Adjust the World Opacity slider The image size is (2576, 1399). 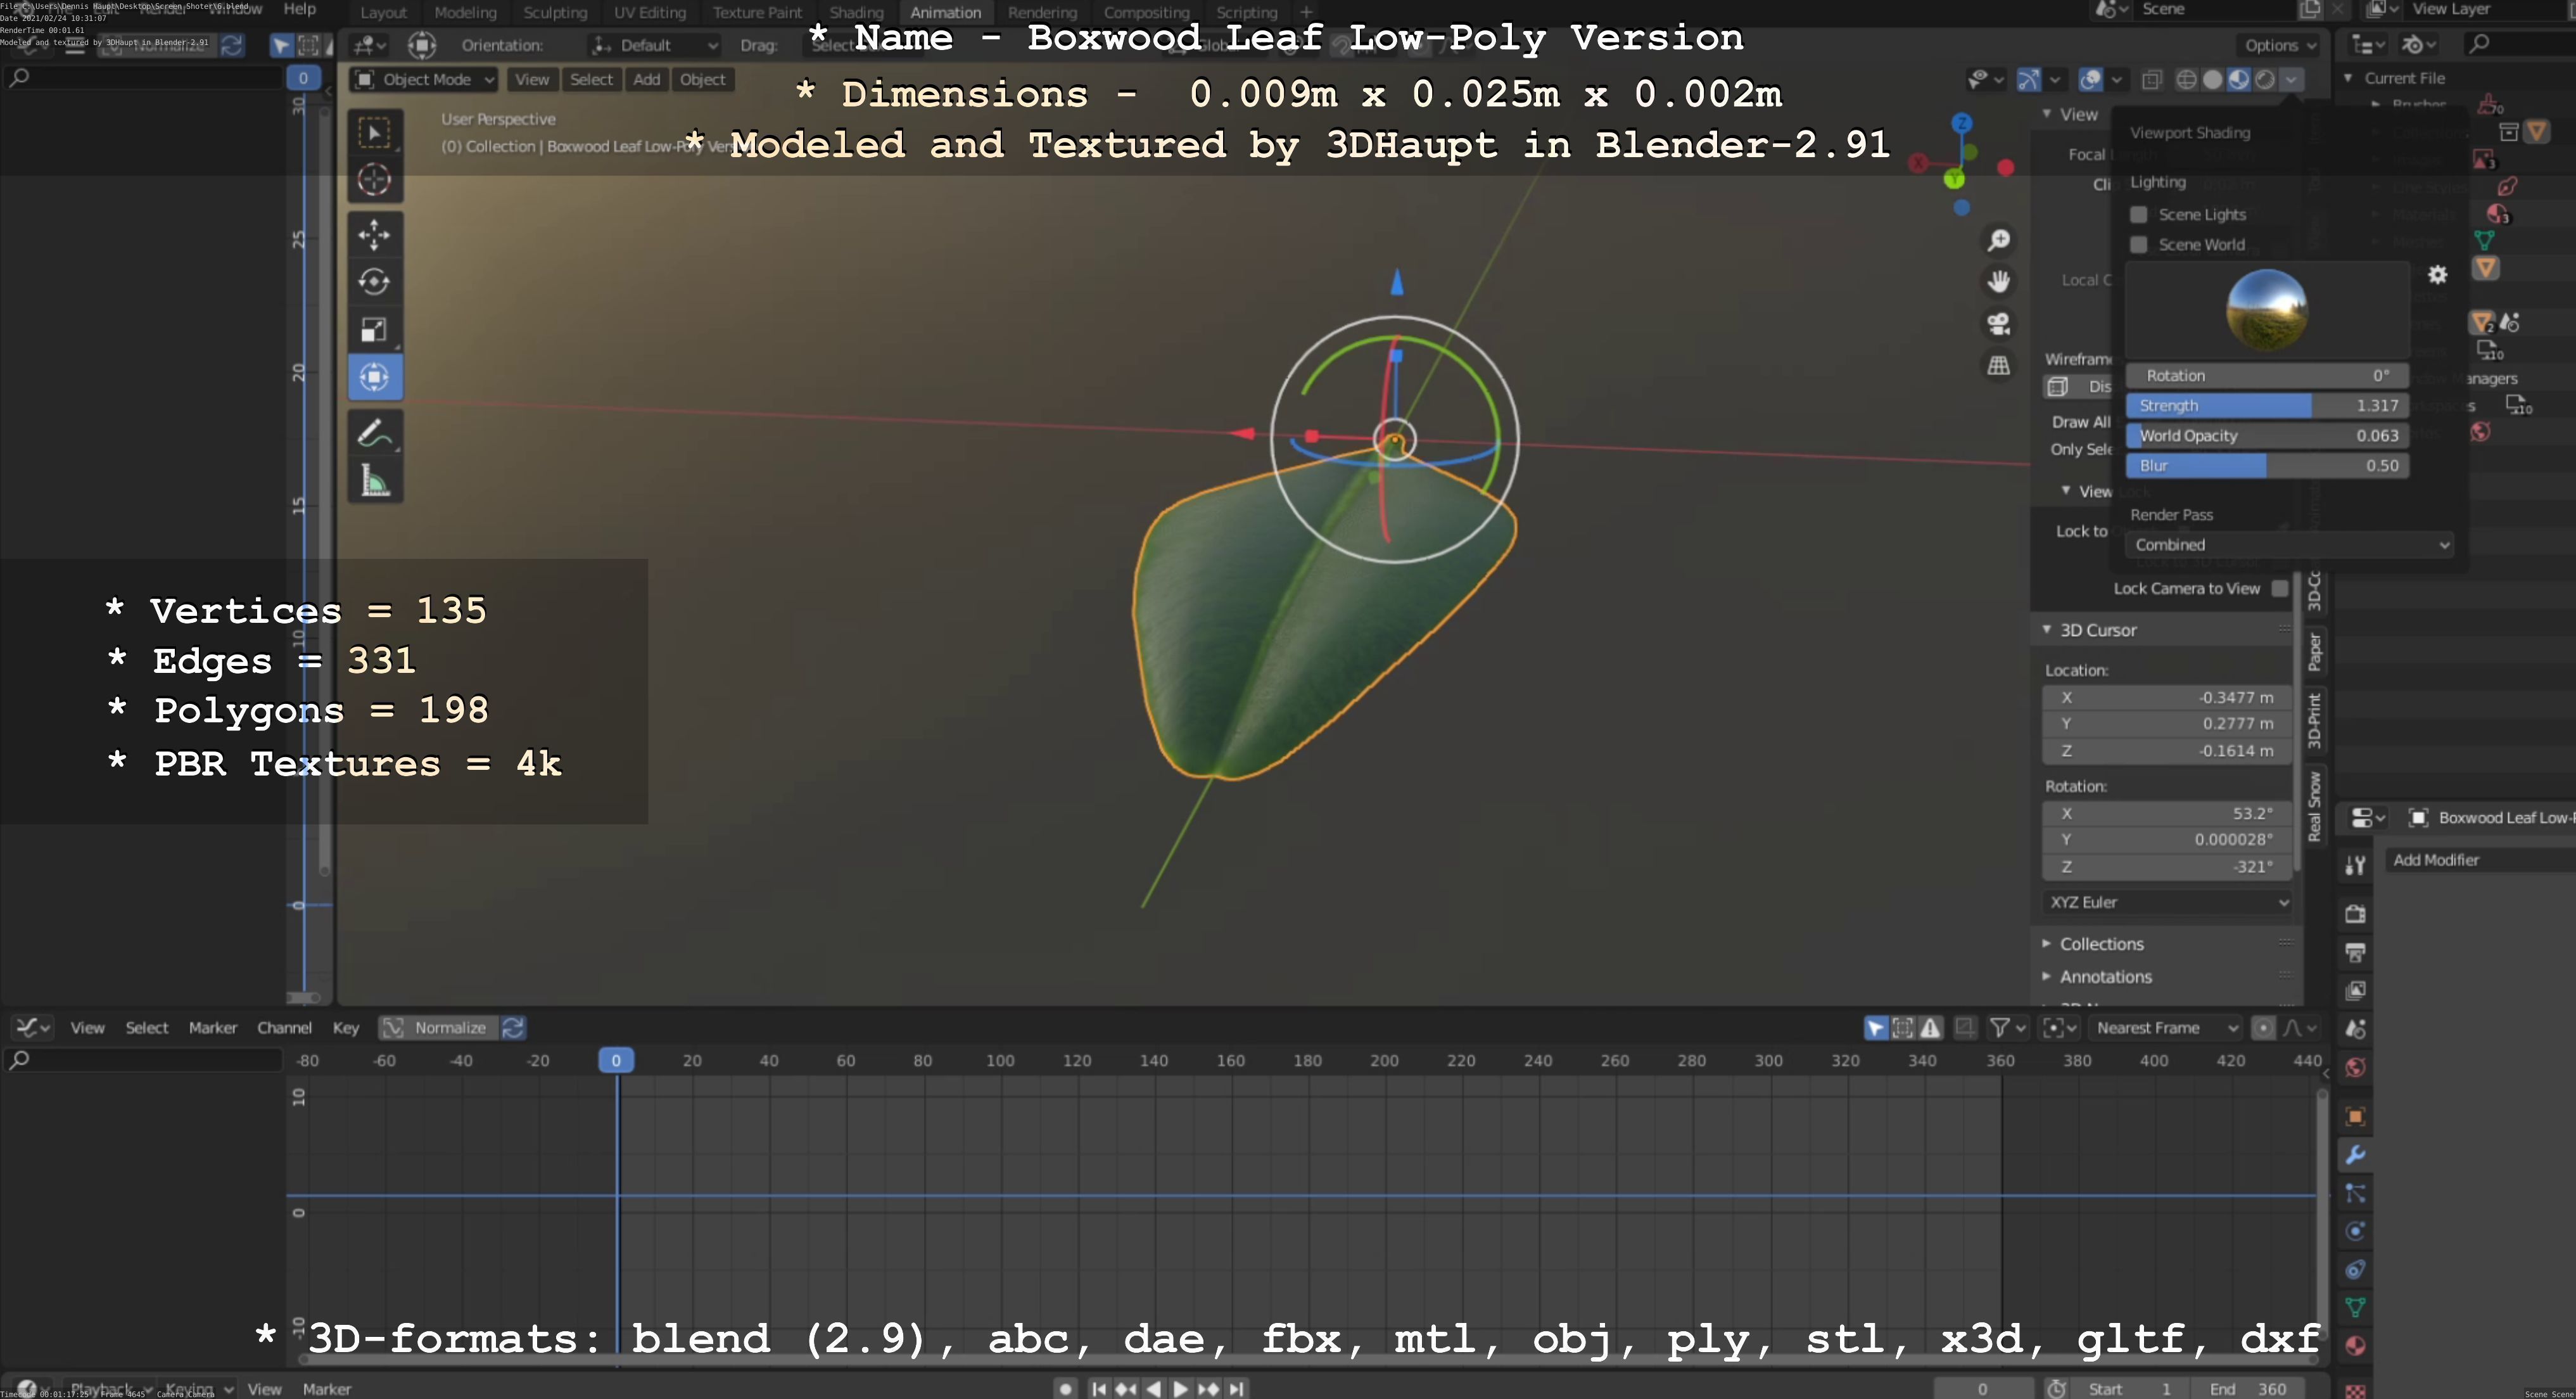[x=2266, y=436]
